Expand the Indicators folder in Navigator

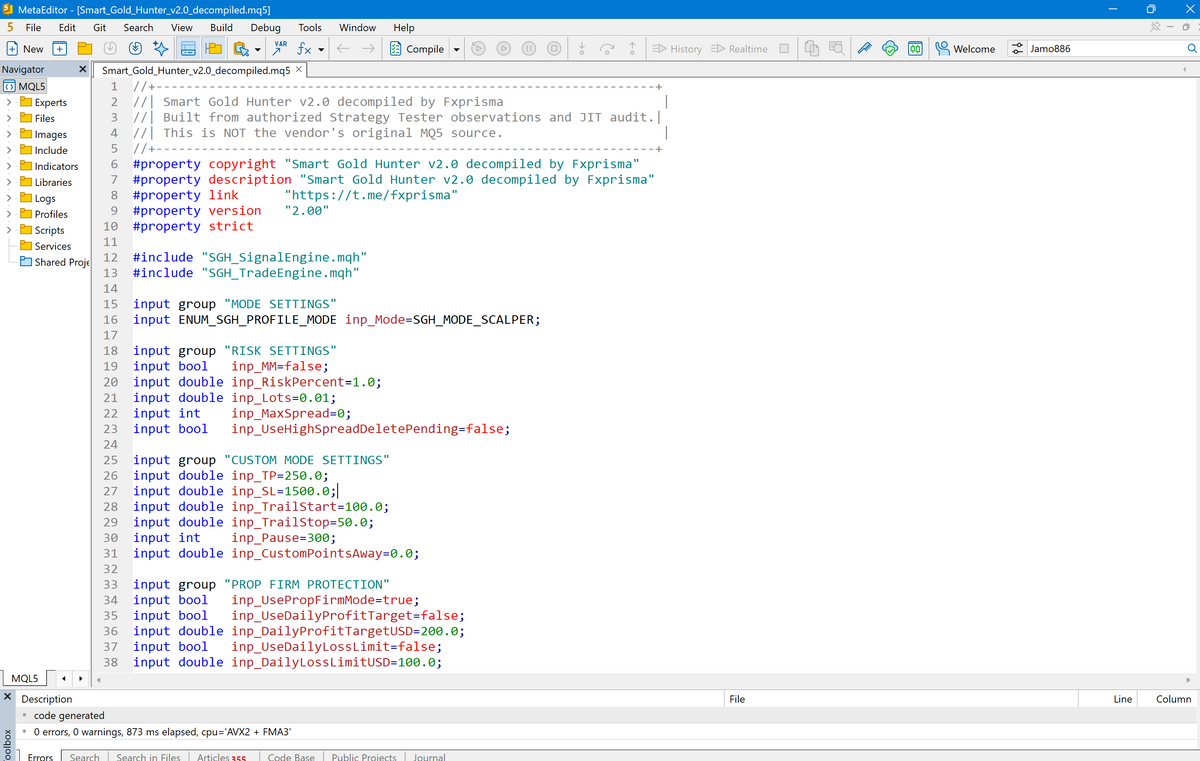point(9,166)
